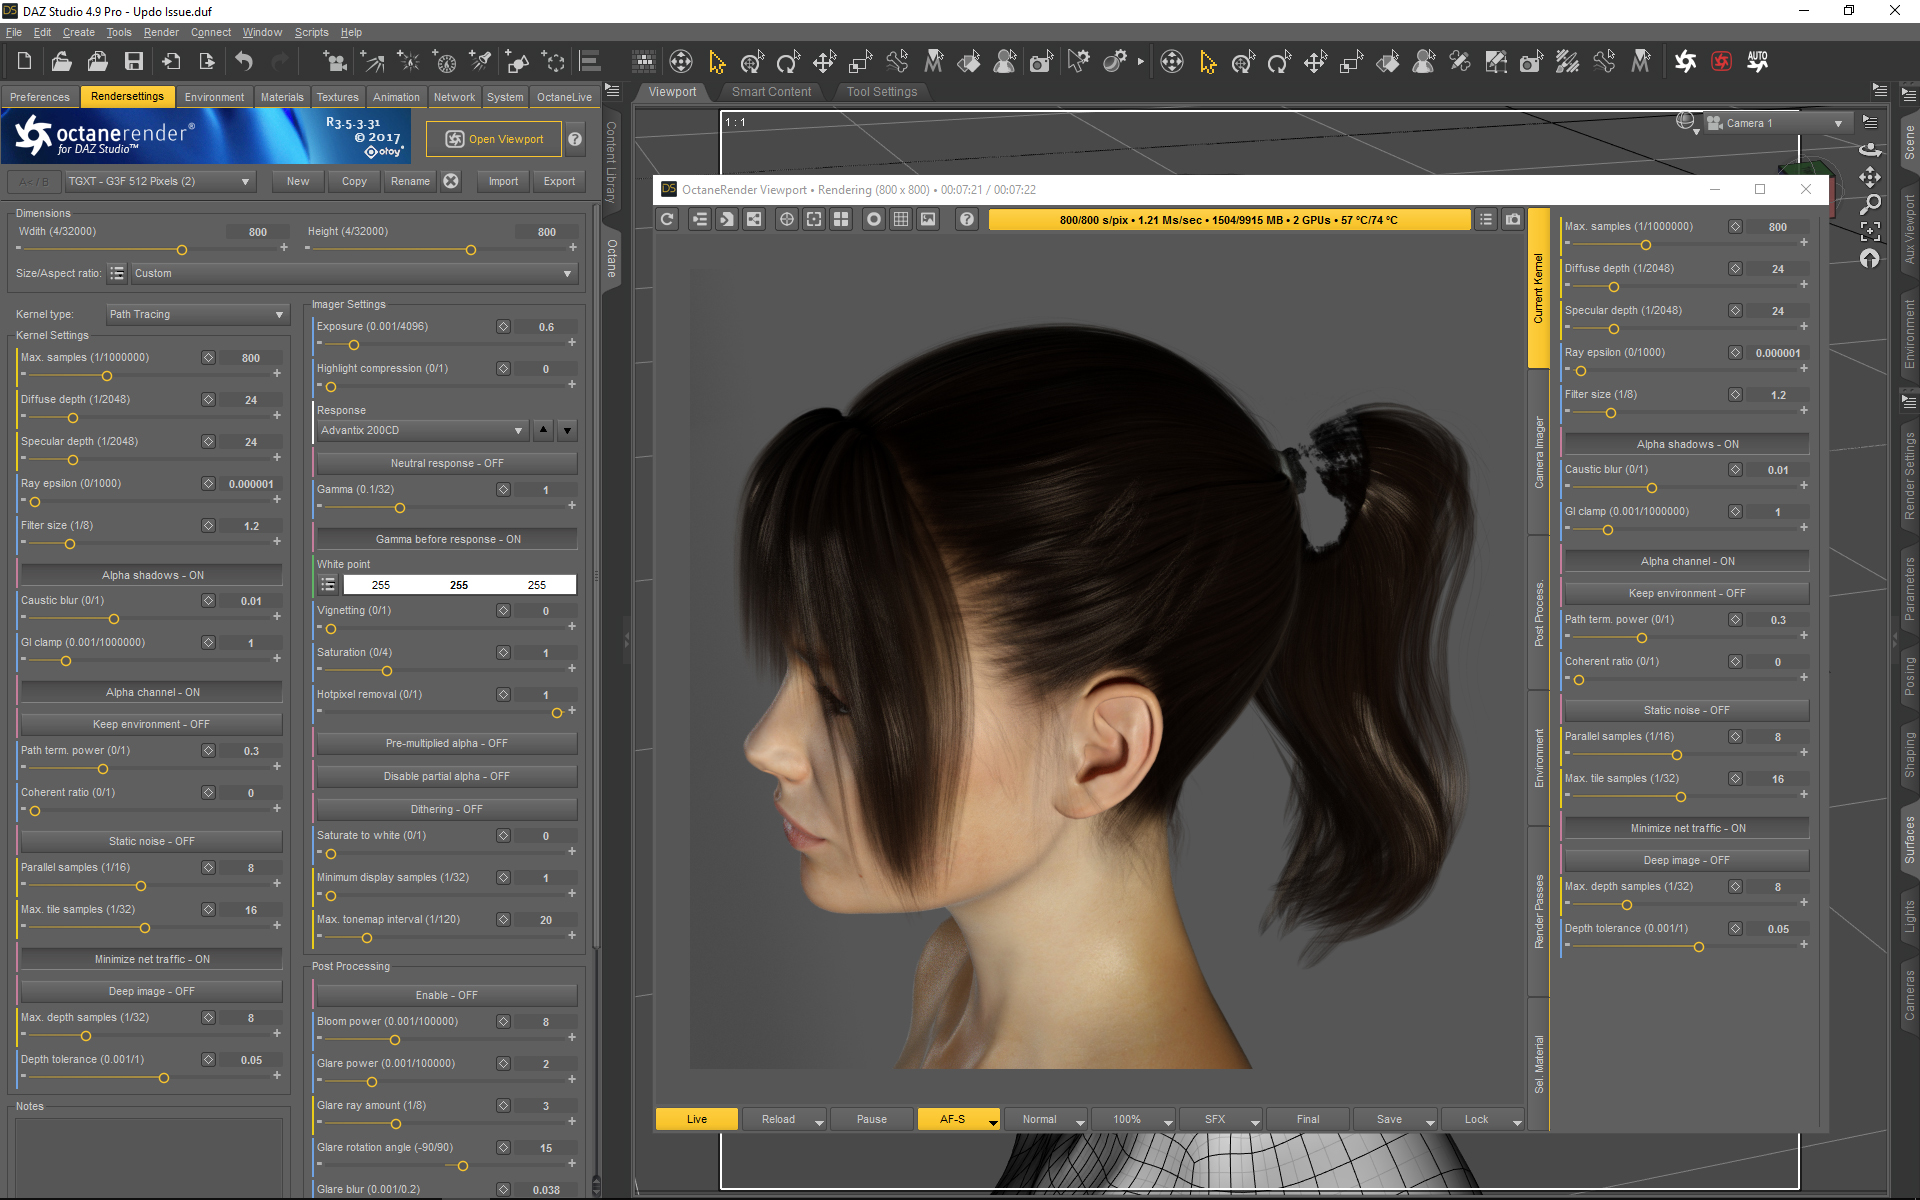Image resolution: width=1920 pixels, height=1200 pixels.
Task: Click the open file folder icon in toolbar
Action: click(61, 62)
